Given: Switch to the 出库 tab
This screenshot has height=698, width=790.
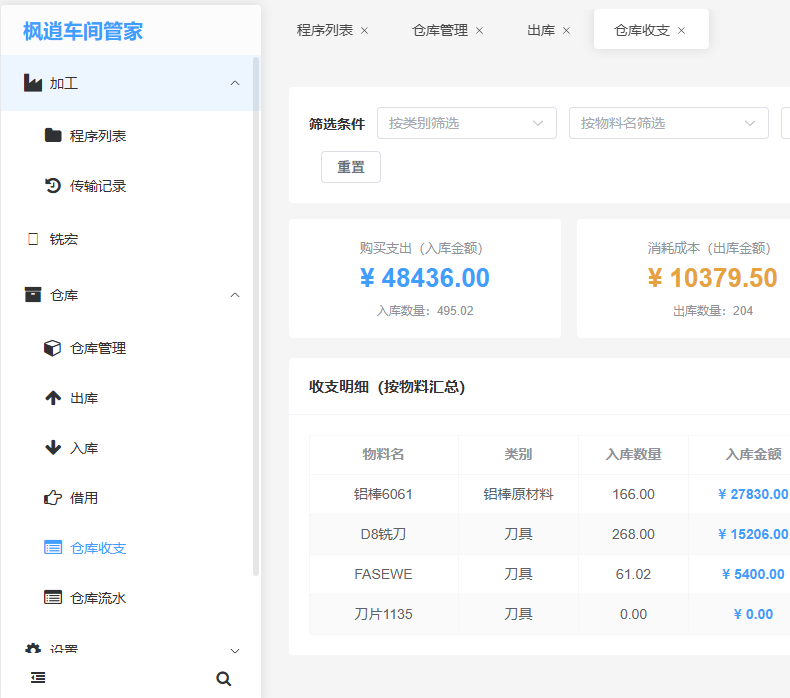Looking at the screenshot, I should [541, 30].
